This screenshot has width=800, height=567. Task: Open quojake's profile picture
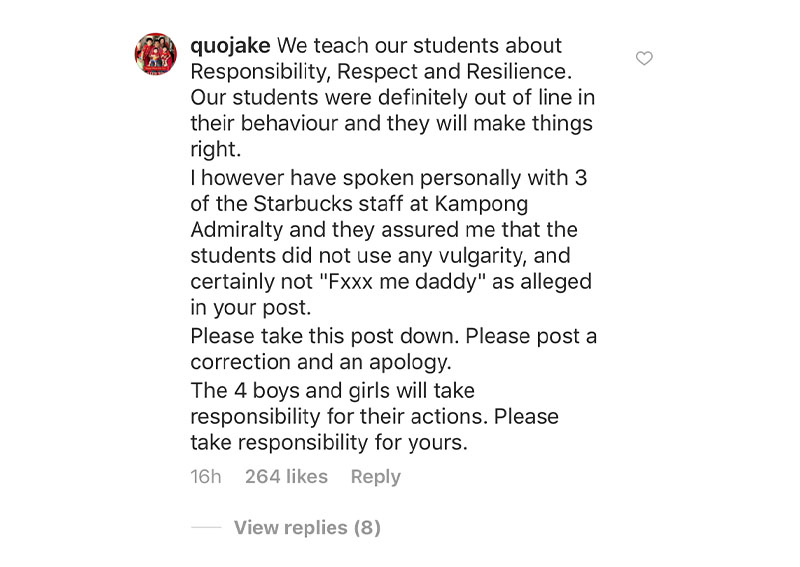pyautogui.click(x=155, y=54)
